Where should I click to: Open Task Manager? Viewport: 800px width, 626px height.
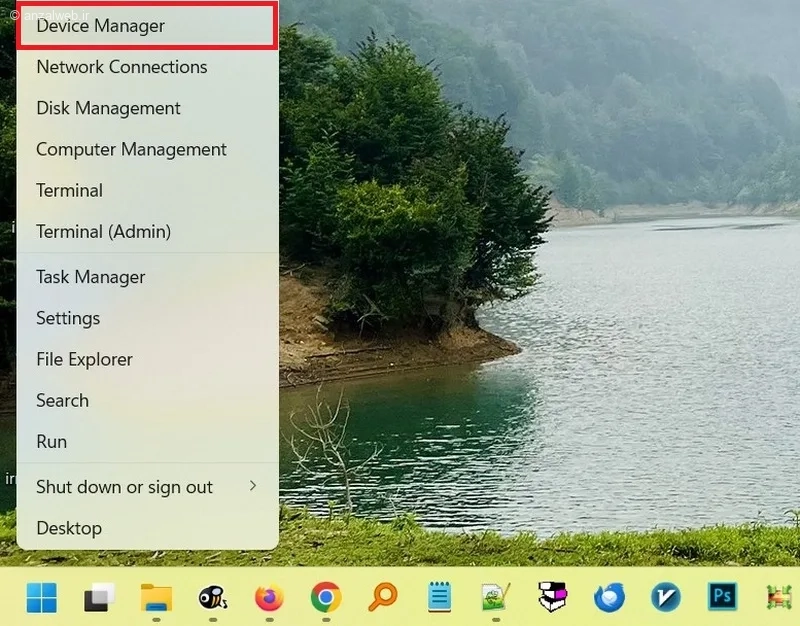point(147,277)
